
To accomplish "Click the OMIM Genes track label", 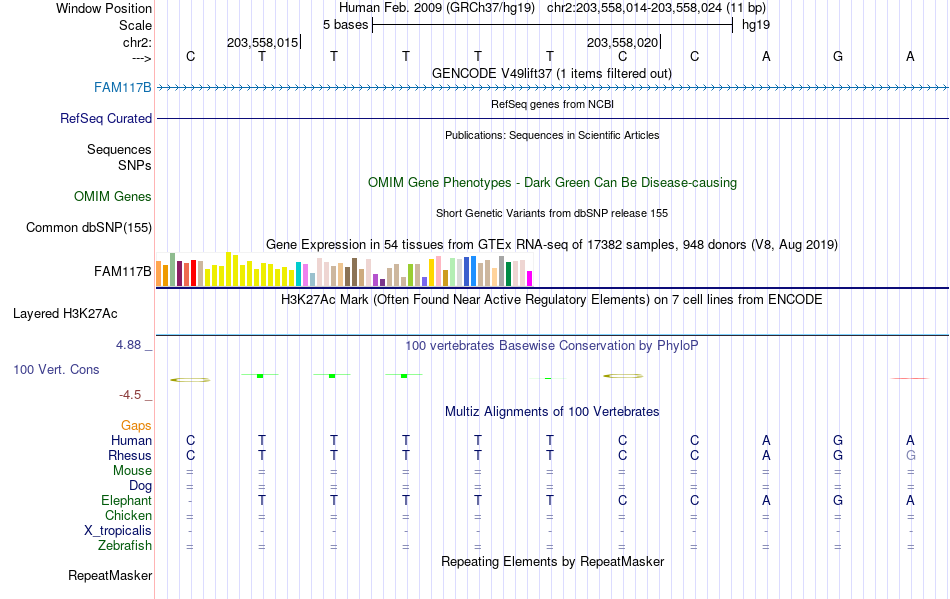I will click(x=112, y=197).
